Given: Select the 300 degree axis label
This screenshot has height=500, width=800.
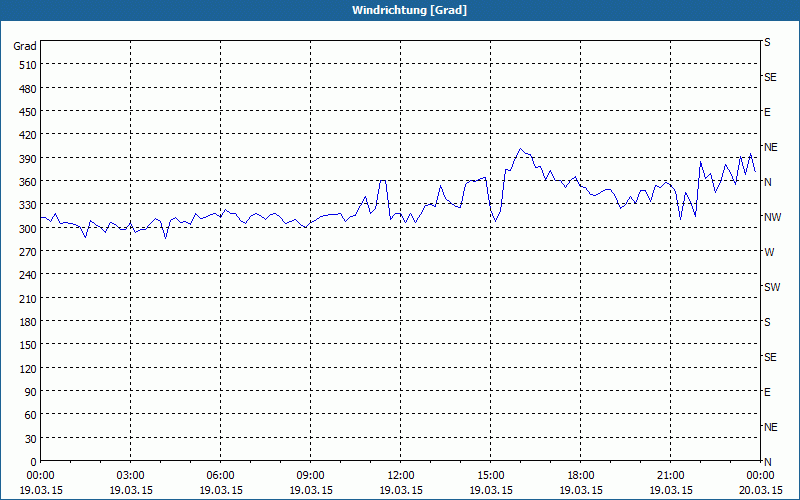Looking at the screenshot, I should coord(29,229).
